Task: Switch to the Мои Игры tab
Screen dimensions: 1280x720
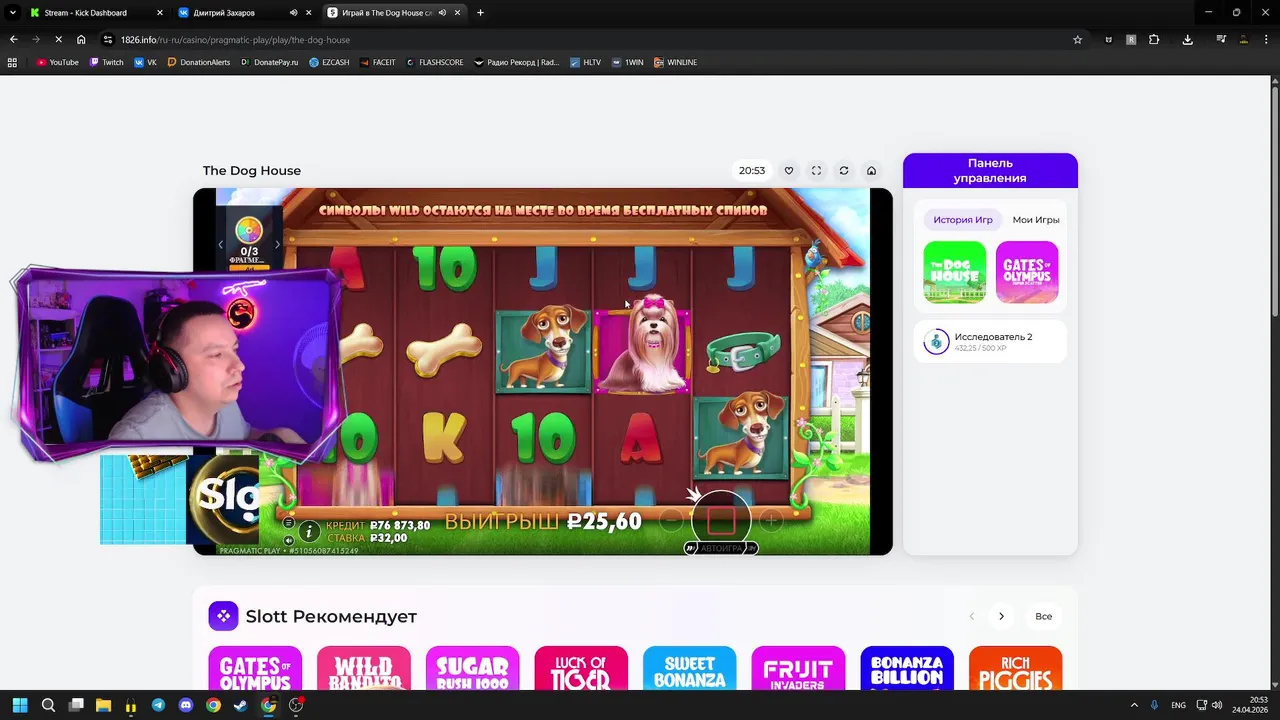Action: 1036,220
